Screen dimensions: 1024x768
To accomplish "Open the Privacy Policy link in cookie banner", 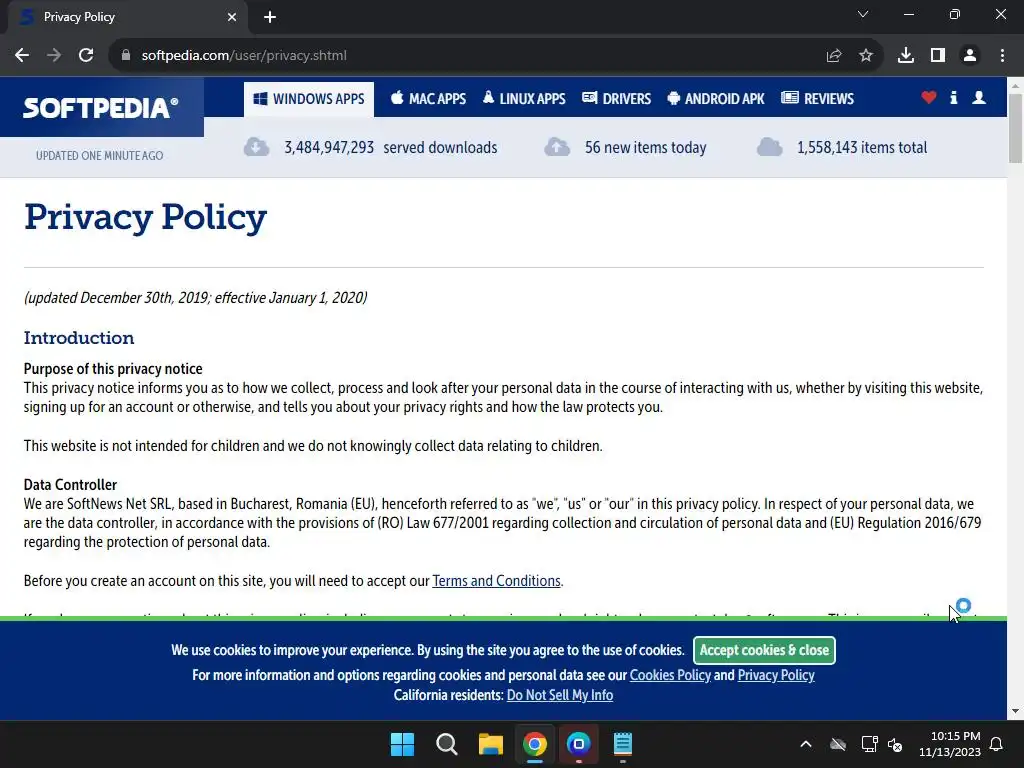I will coord(776,675).
